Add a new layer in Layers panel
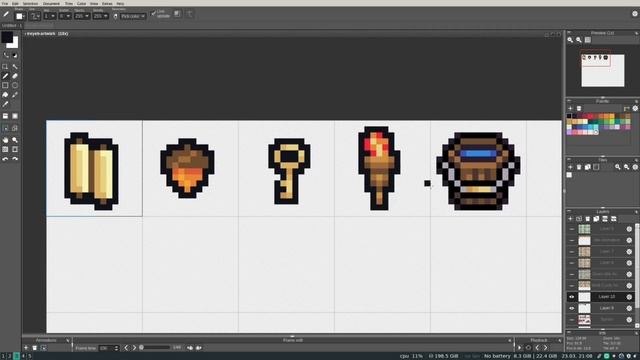 [570, 219]
